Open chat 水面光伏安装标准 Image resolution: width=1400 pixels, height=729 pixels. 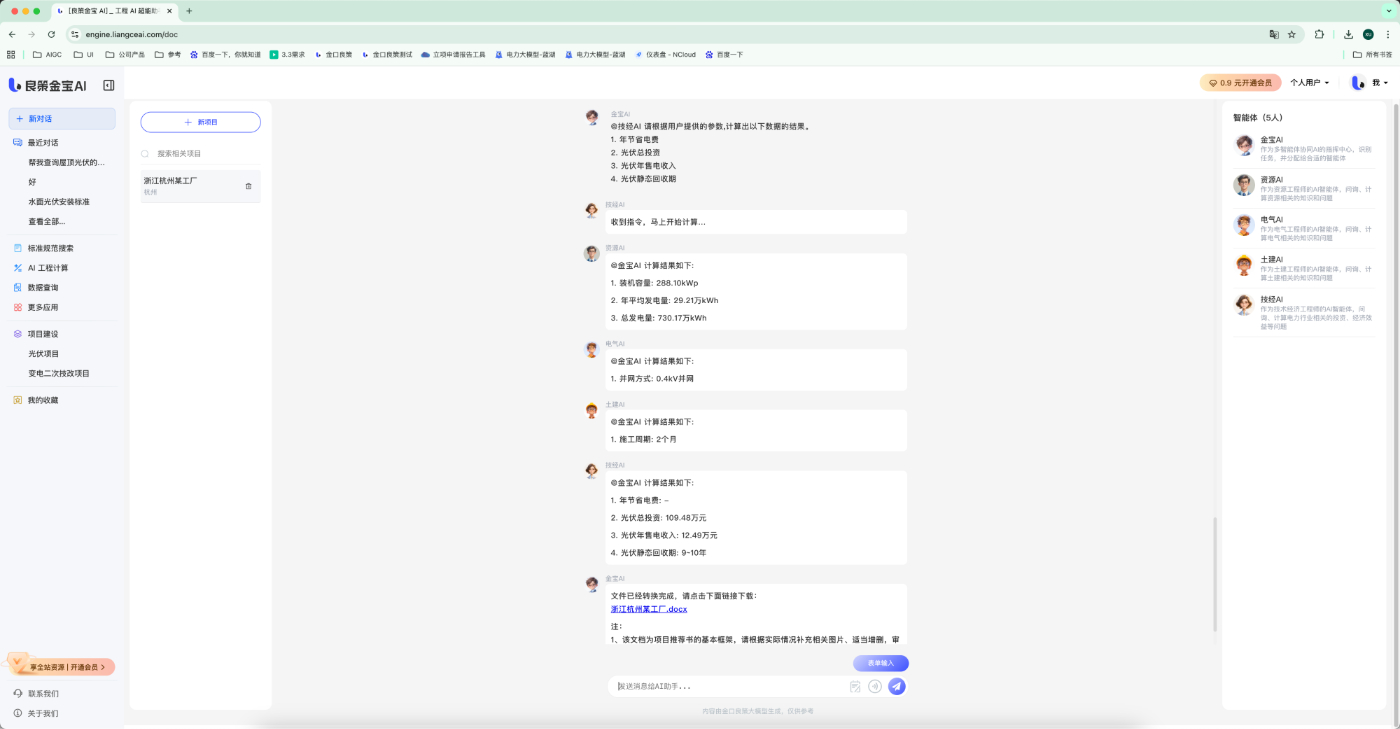click(x=59, y=202)
